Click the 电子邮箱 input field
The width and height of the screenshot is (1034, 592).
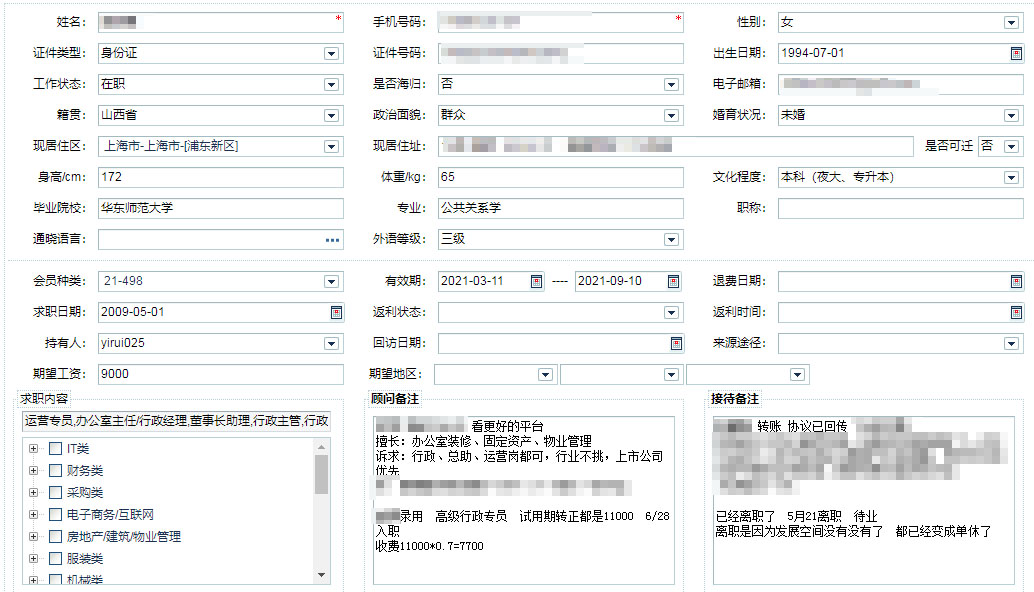[x=901, y=84]
